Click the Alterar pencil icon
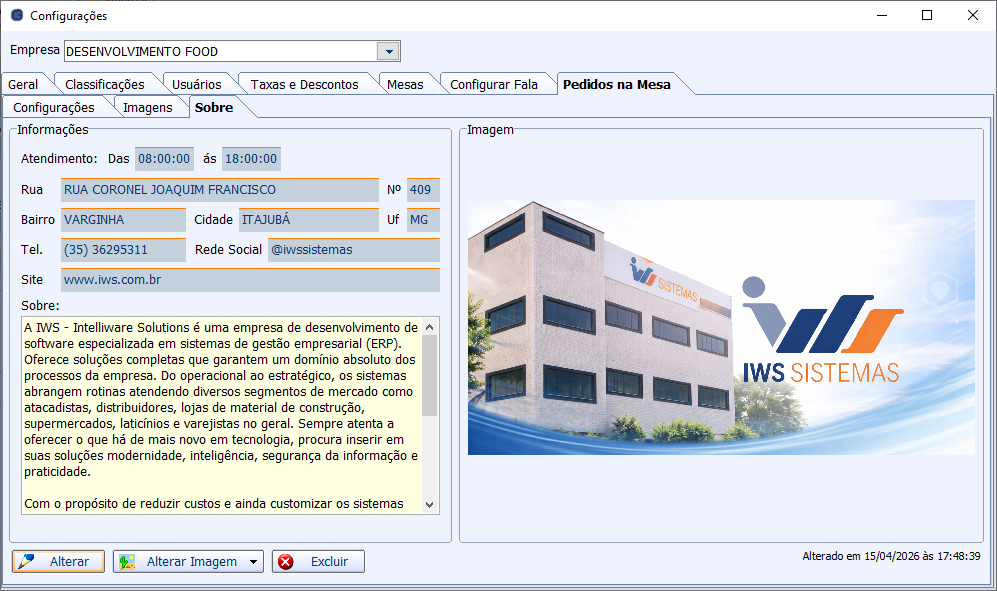The height and width of the screenshot is (591, 997). (27, 562)
